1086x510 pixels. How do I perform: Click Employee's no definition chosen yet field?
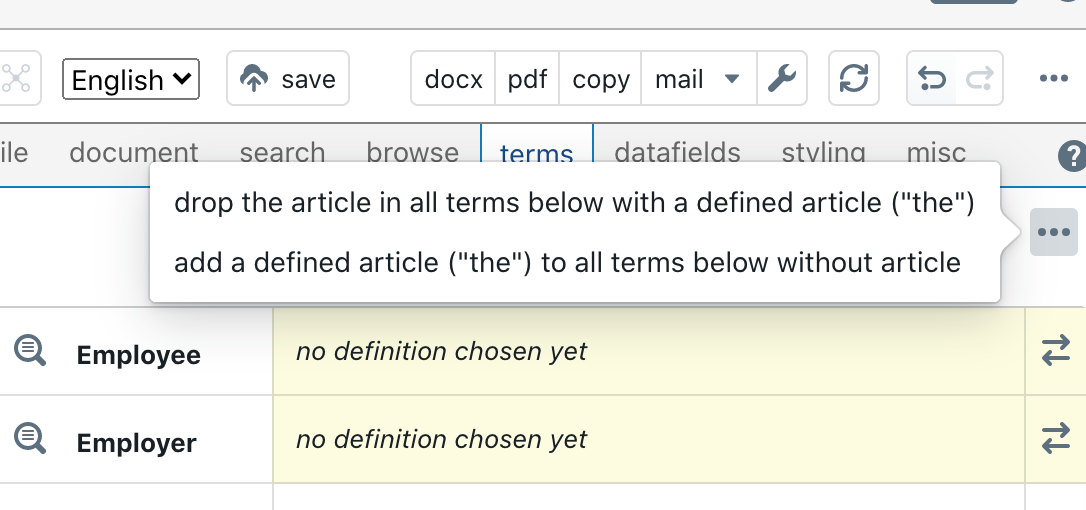pyautogui.click(x=649, y=351)
